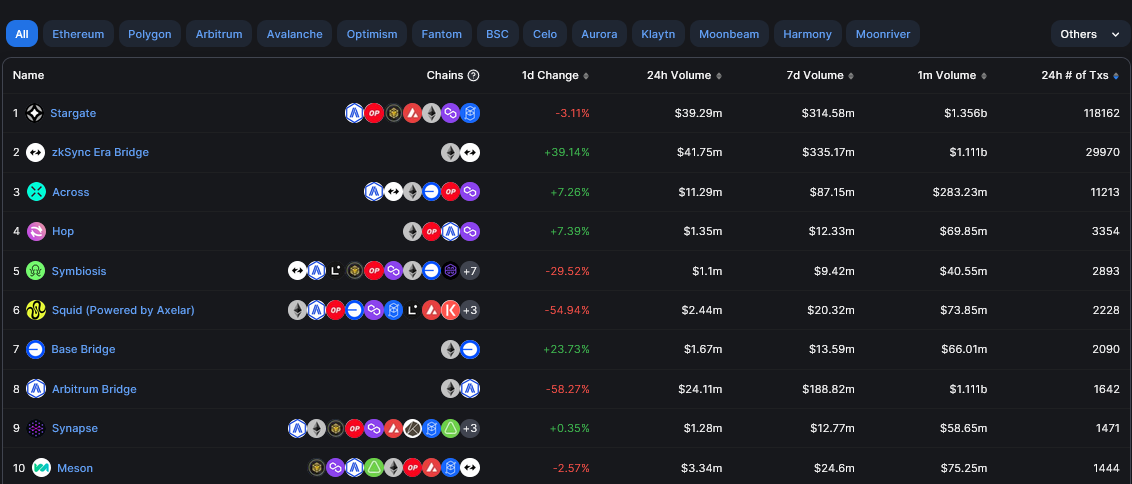1132x484 pixels.
Task: Choose the Avalanche tab
Action: (295, 34)
